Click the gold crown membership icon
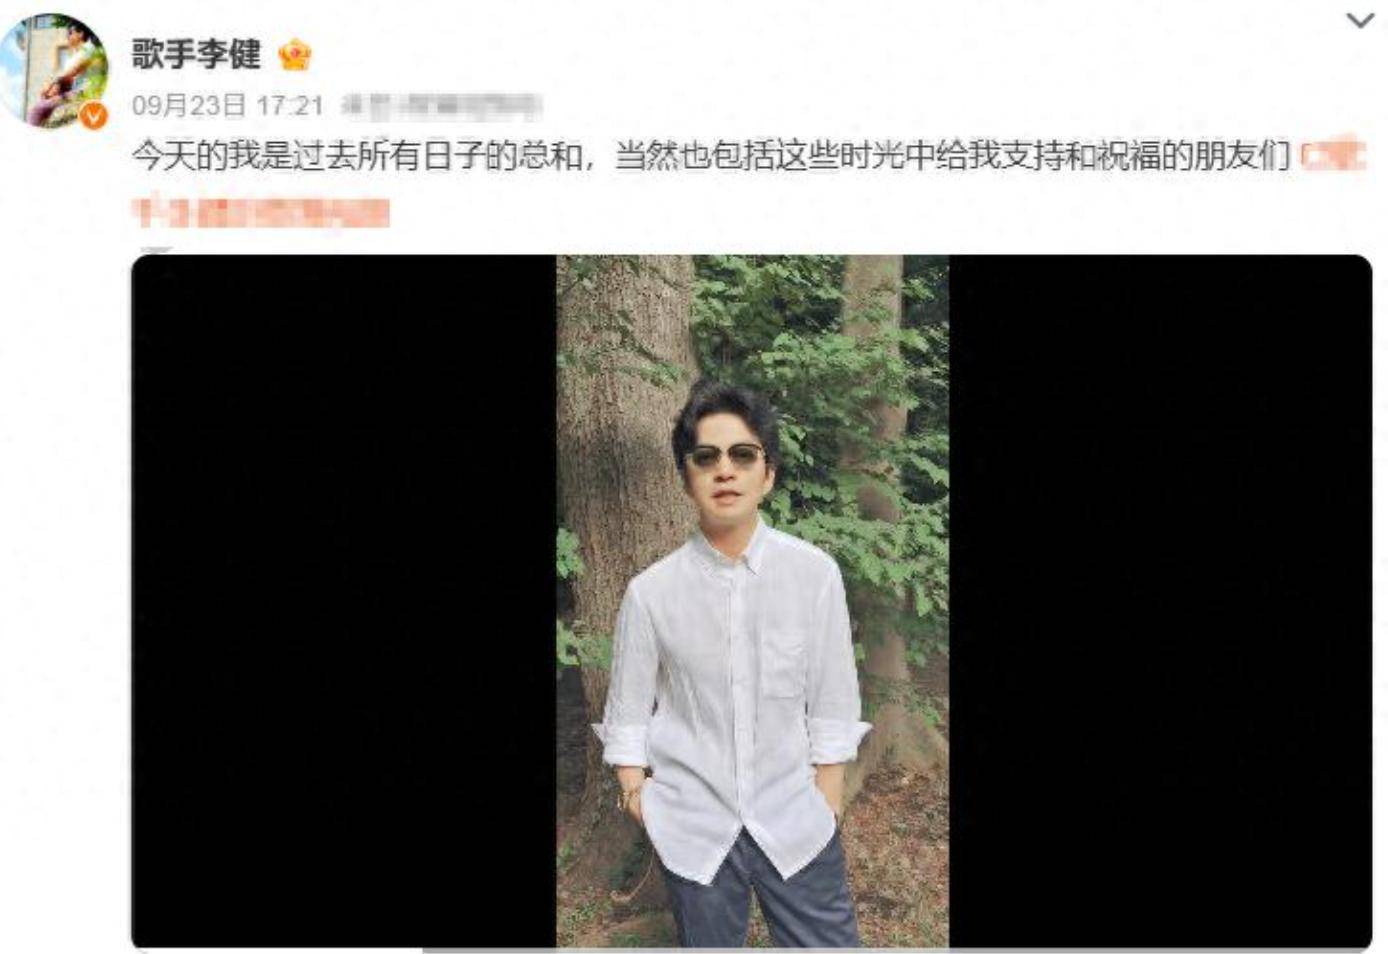 294,54
